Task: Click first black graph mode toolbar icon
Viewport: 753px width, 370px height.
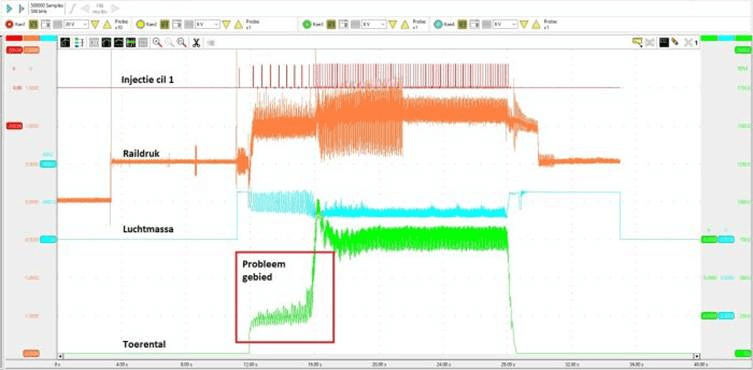Action: [65, 43]
